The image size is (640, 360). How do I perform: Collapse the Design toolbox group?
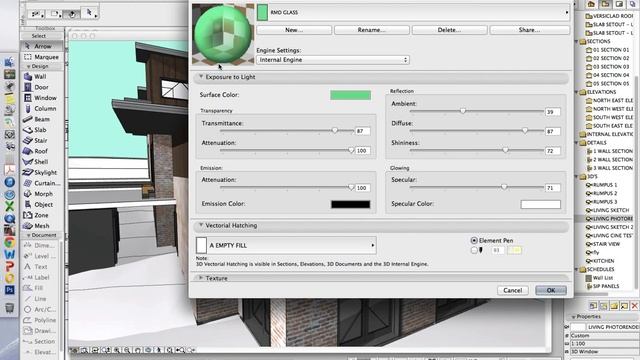(x=29, y=66)
